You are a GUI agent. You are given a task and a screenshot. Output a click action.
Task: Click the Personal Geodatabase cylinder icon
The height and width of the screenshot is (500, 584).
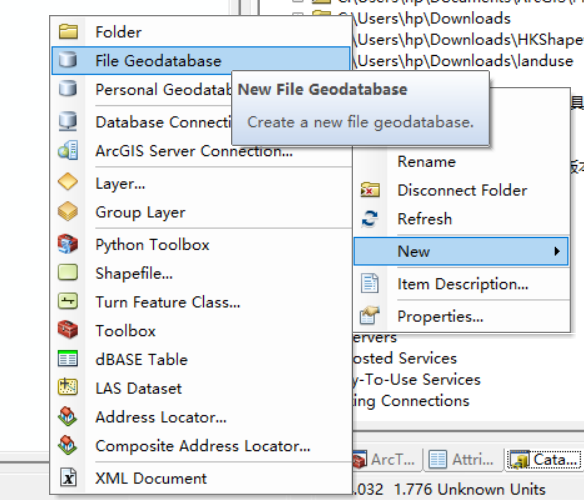click(x=68, y=89)
